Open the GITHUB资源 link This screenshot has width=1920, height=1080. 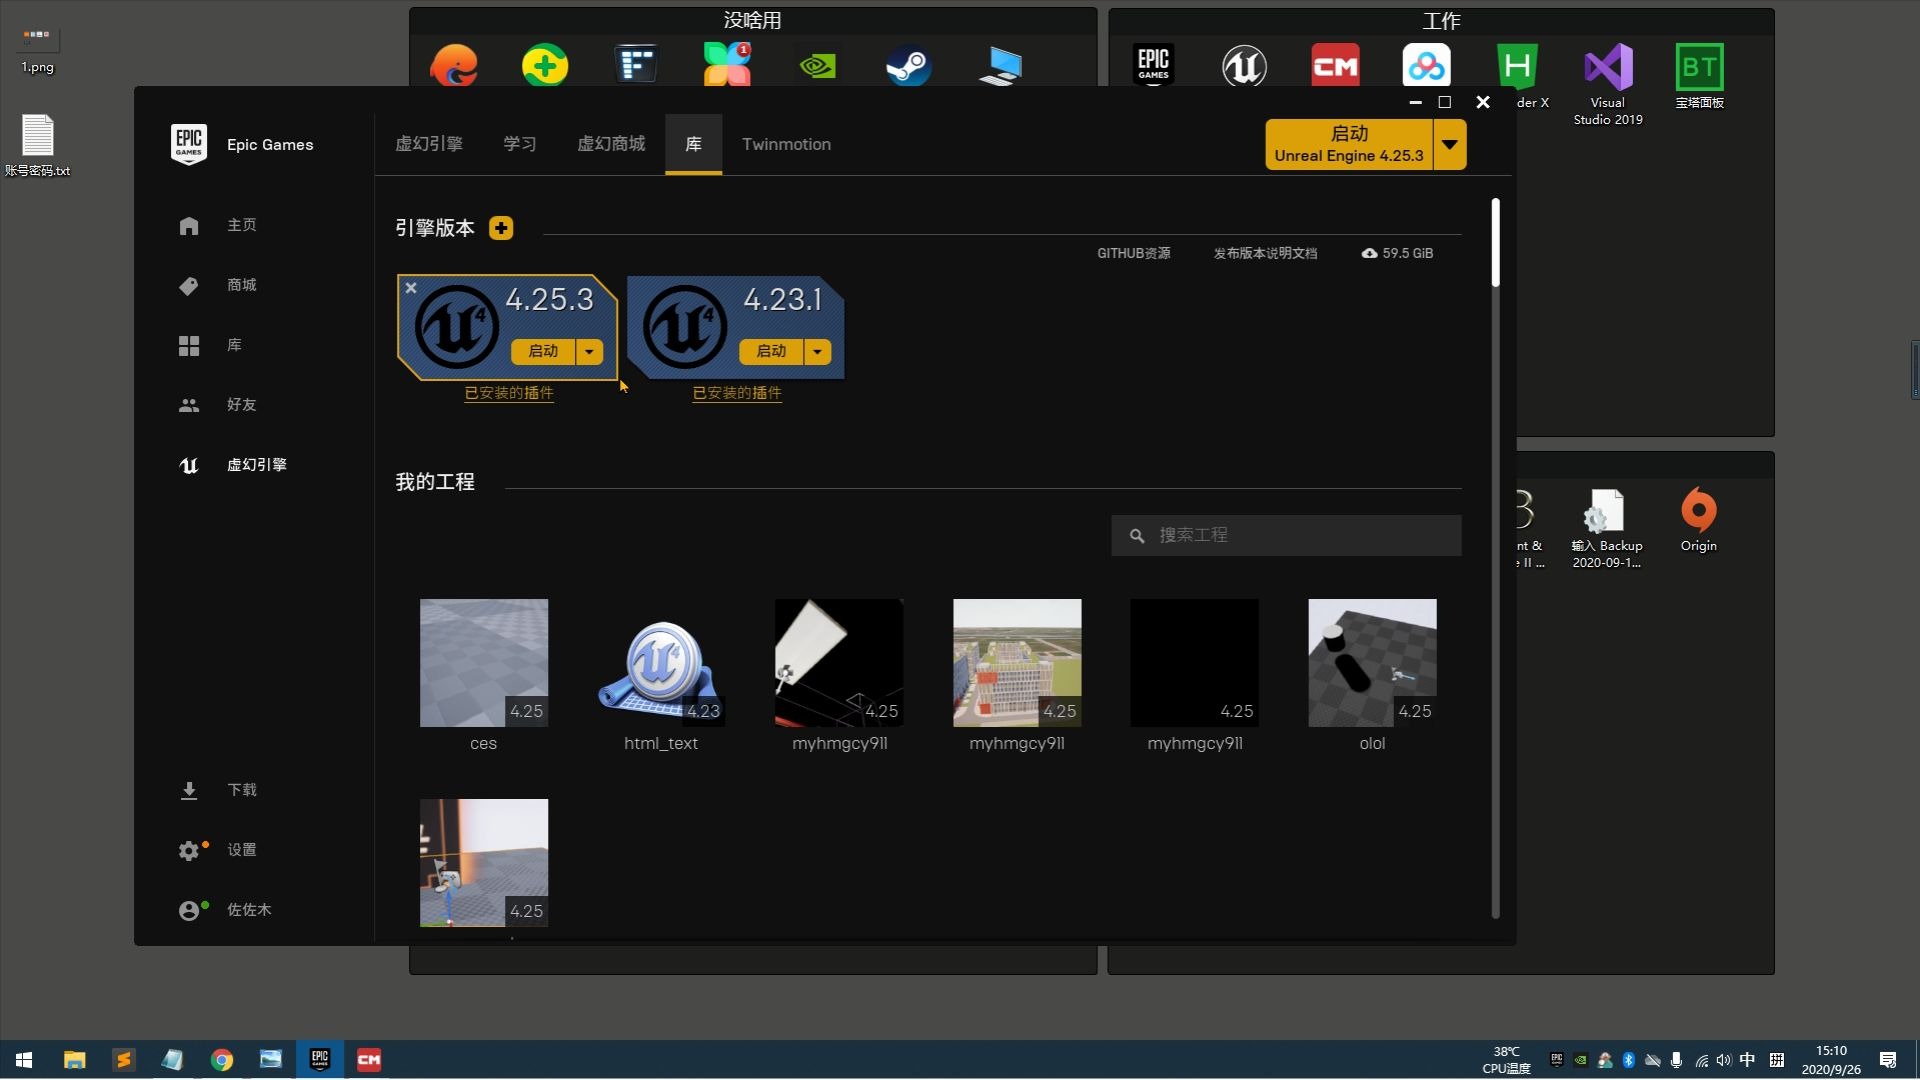point(1134,253)
